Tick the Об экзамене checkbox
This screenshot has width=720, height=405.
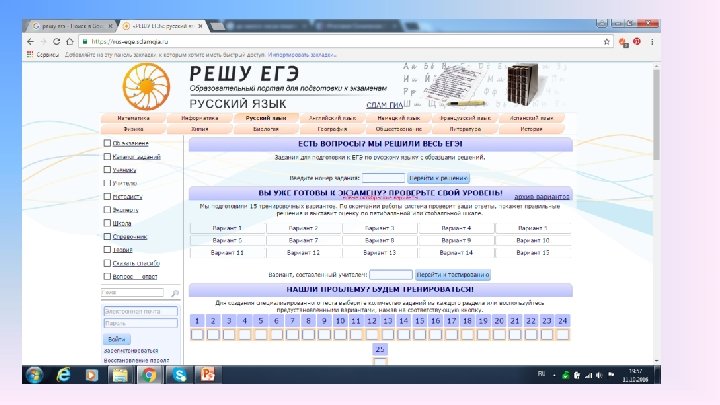click(x=107, y=143)
